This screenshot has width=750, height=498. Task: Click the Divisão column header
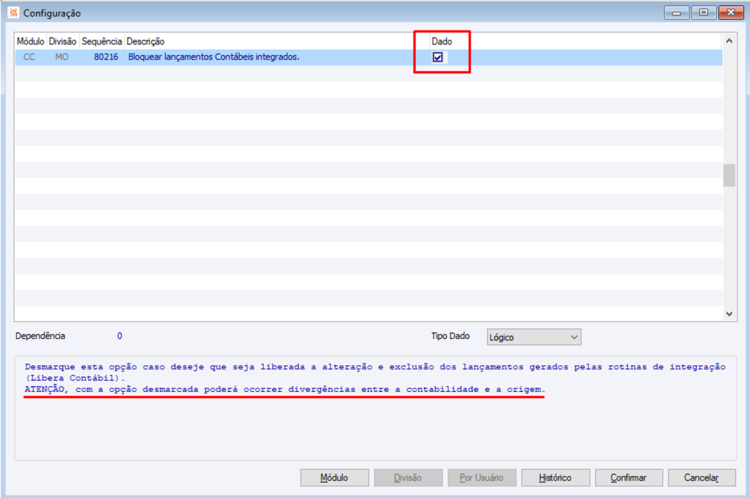63,42
